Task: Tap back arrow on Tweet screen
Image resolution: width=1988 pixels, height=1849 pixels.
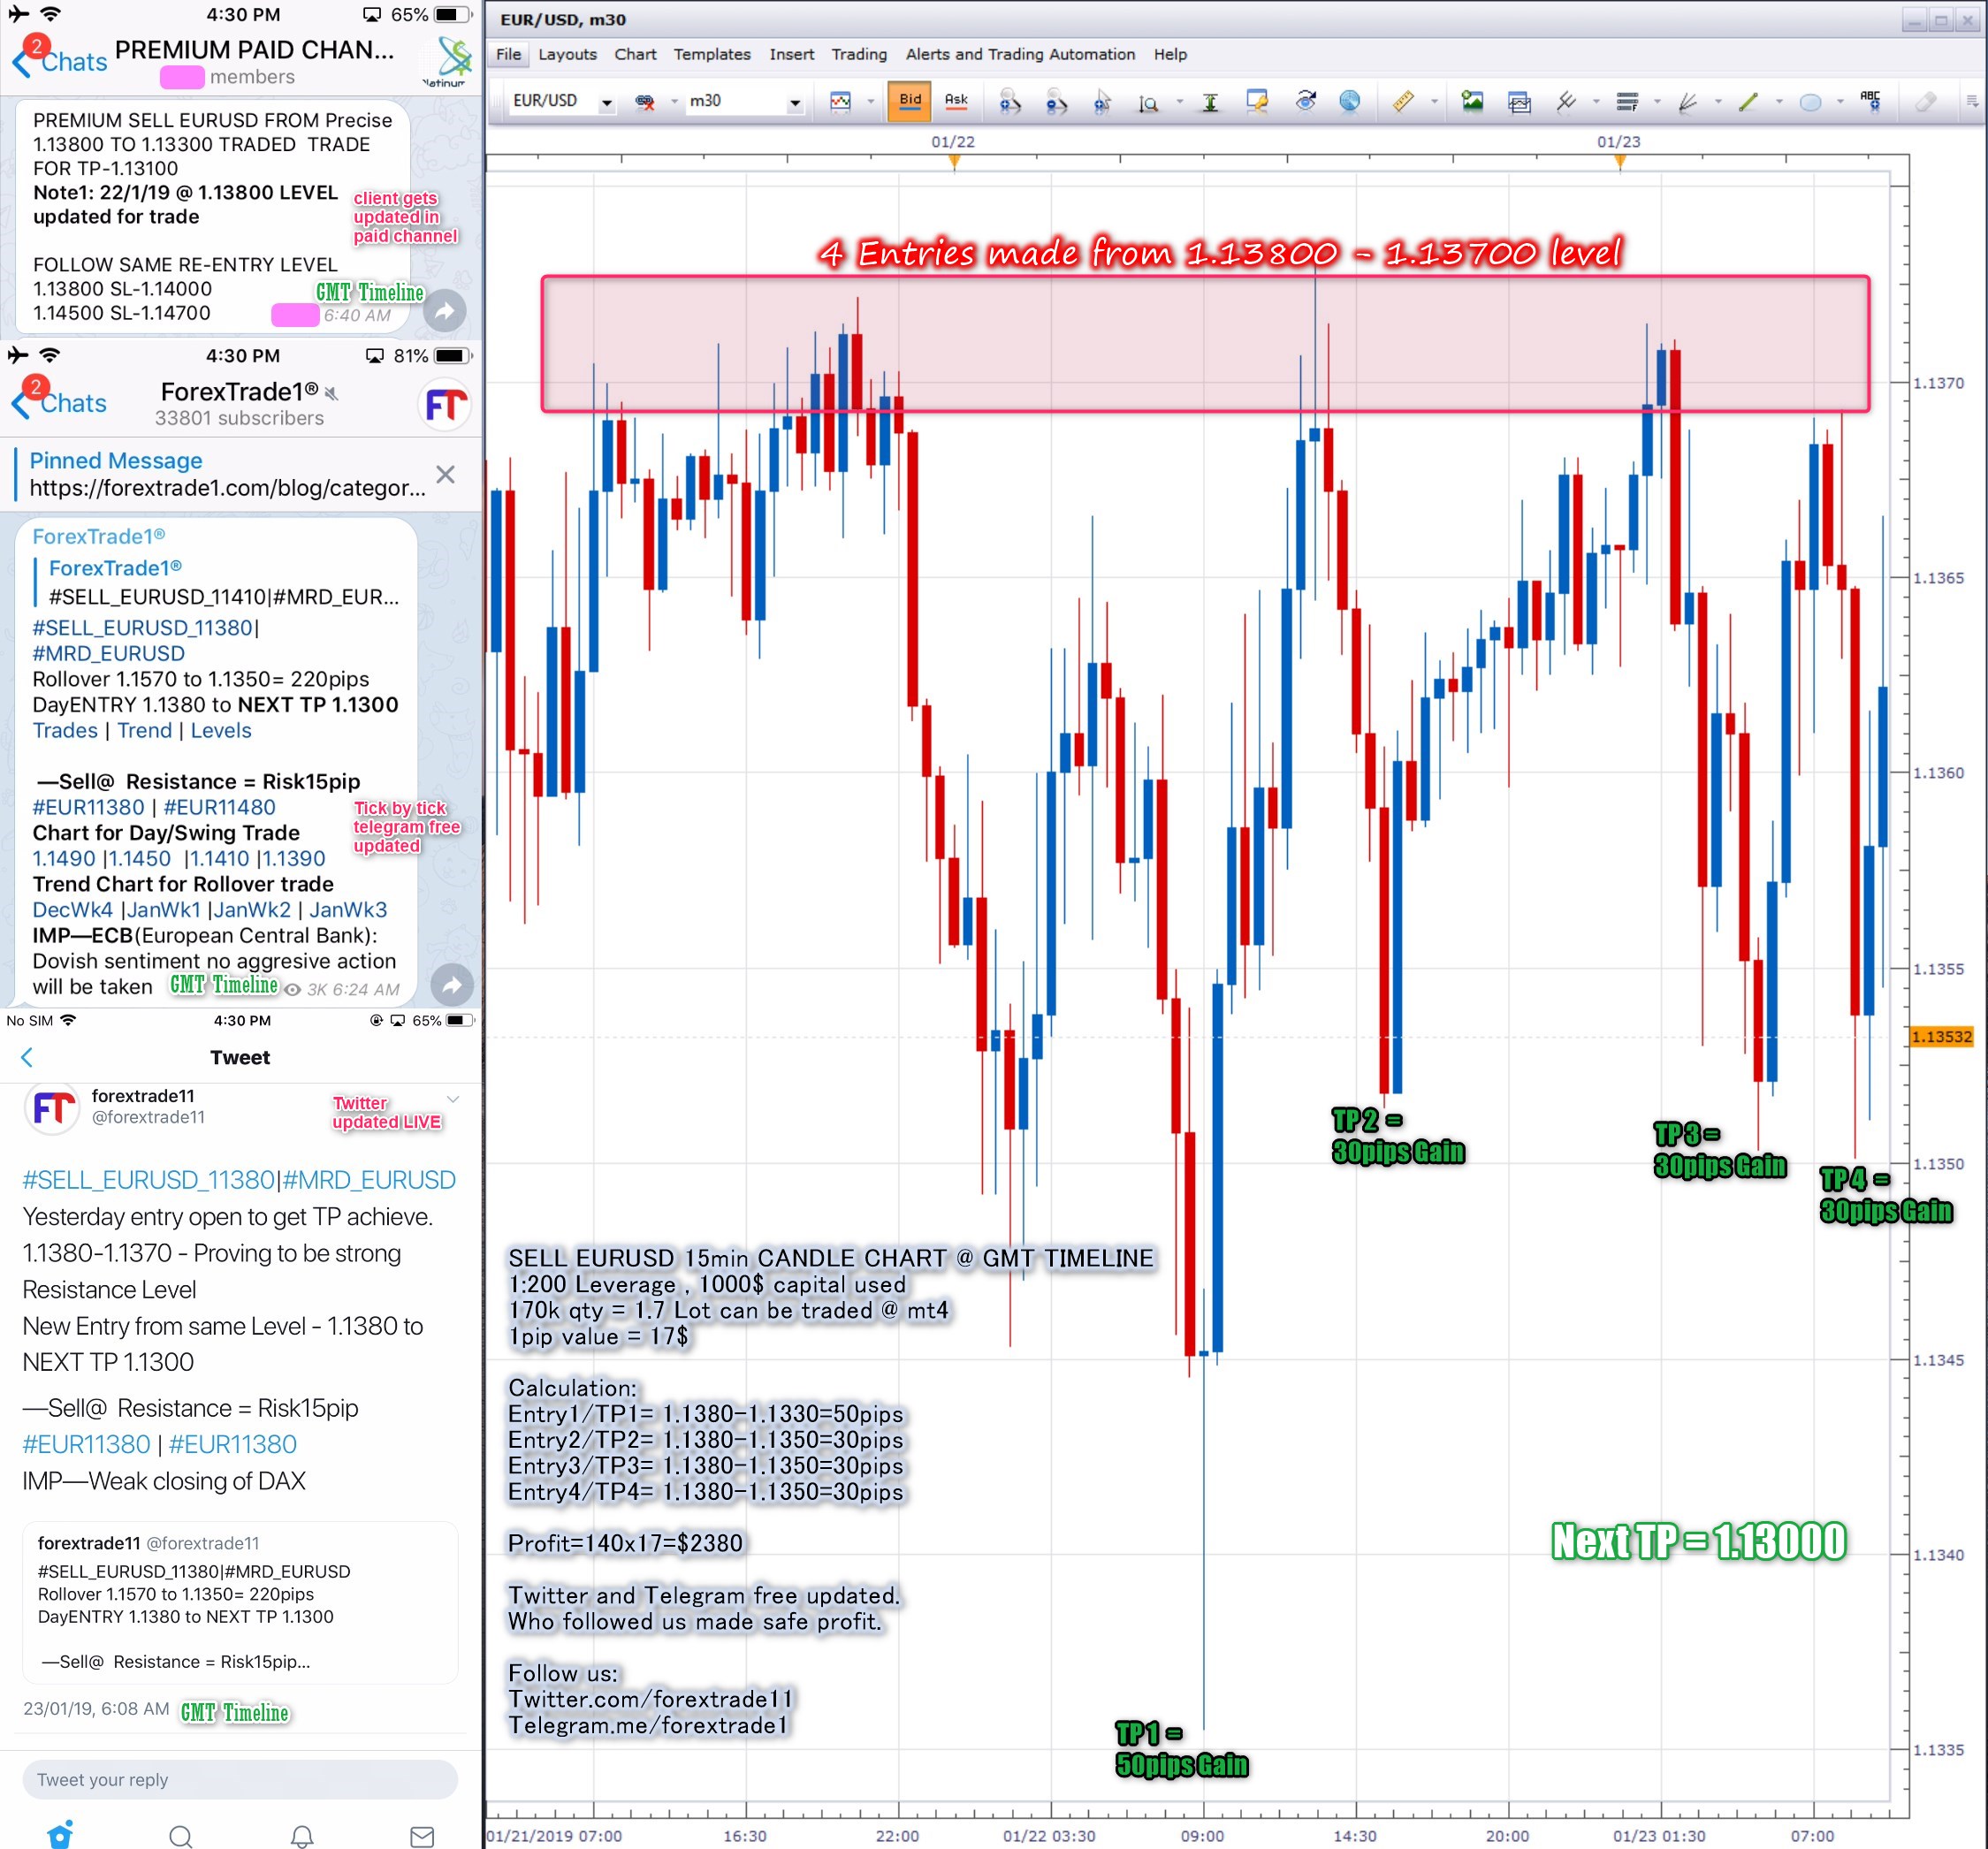Action: [x=27, y=1057]
